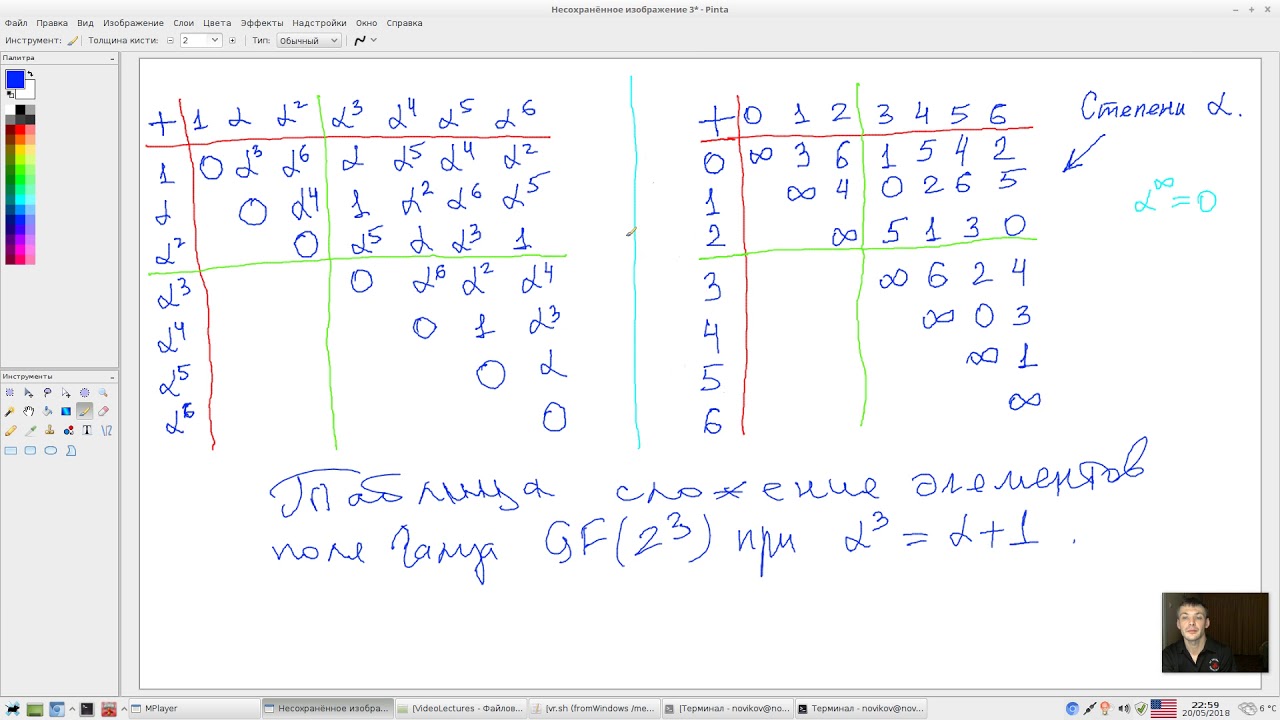Screen dimensions: 1280x720
Task: Open Цвета menu
Action: [x=217, y=22]
